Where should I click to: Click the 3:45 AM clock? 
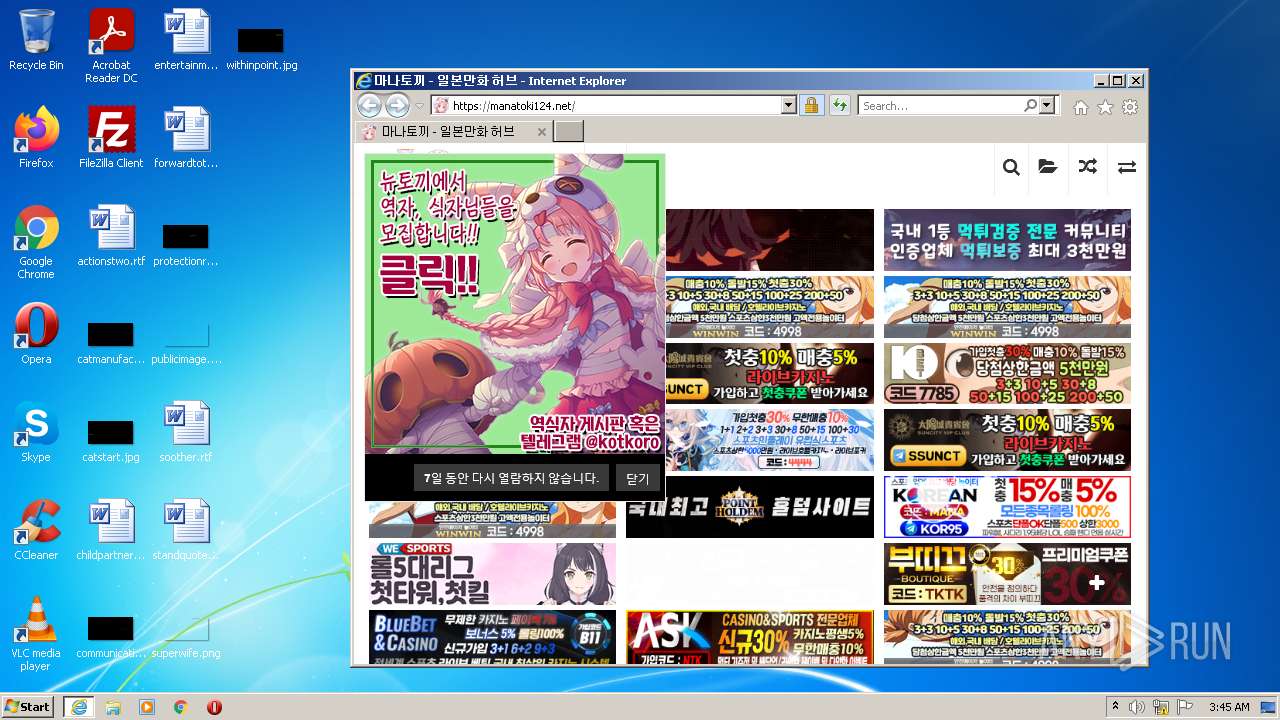coord(1229,707)
